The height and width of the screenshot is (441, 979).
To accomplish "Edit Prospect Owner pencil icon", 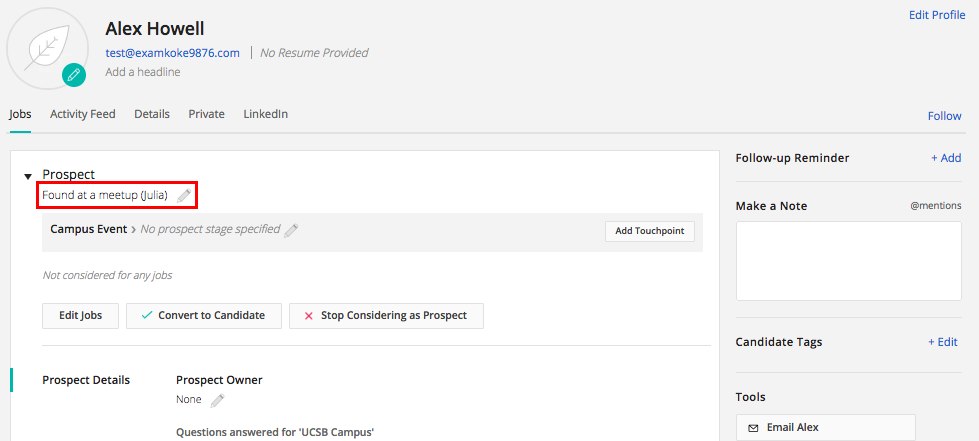I will [x=217, y=400].
